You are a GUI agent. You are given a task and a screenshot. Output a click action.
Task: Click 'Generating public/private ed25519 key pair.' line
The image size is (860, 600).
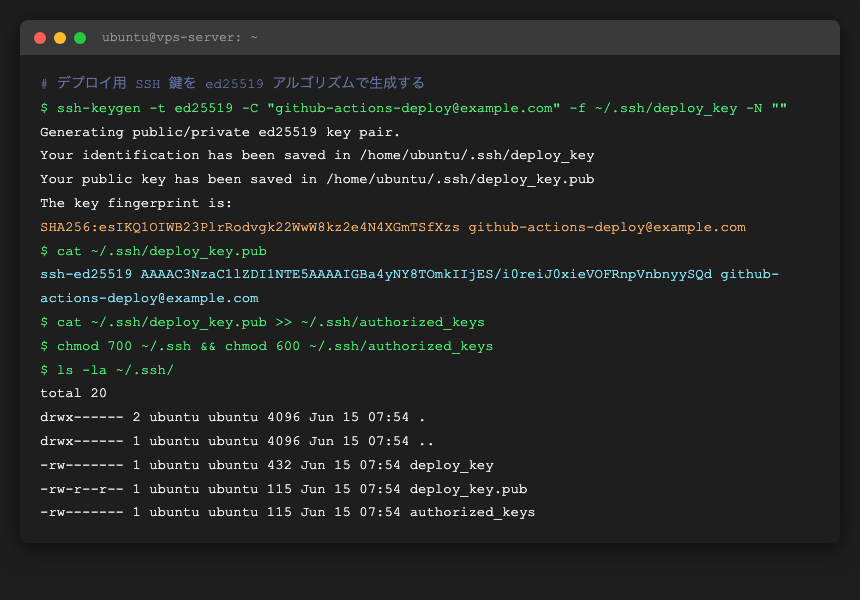(x=220, y=132)
